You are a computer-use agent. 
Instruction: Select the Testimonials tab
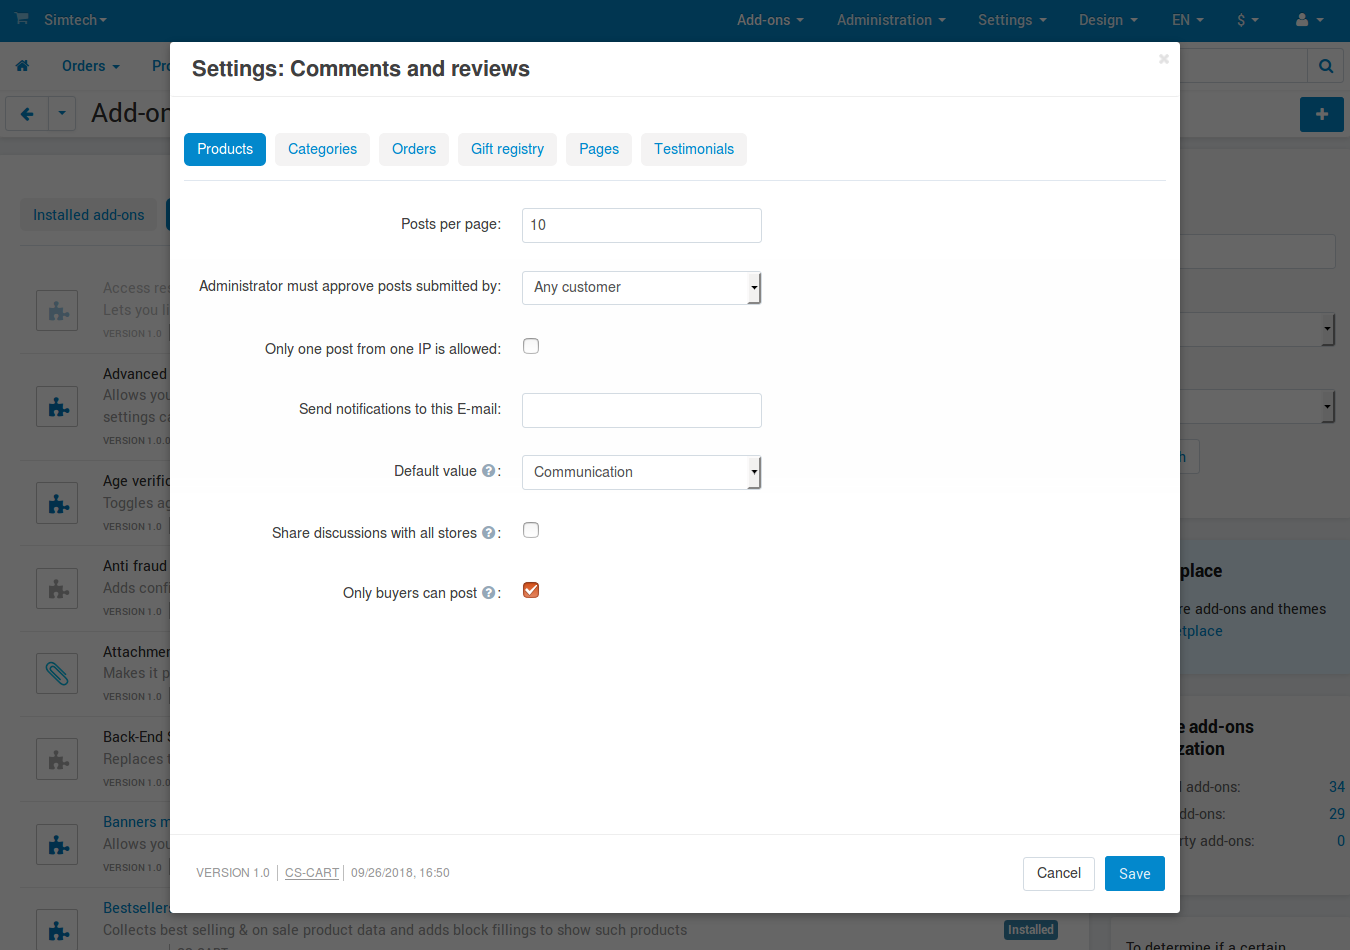[x=694, y=149]
